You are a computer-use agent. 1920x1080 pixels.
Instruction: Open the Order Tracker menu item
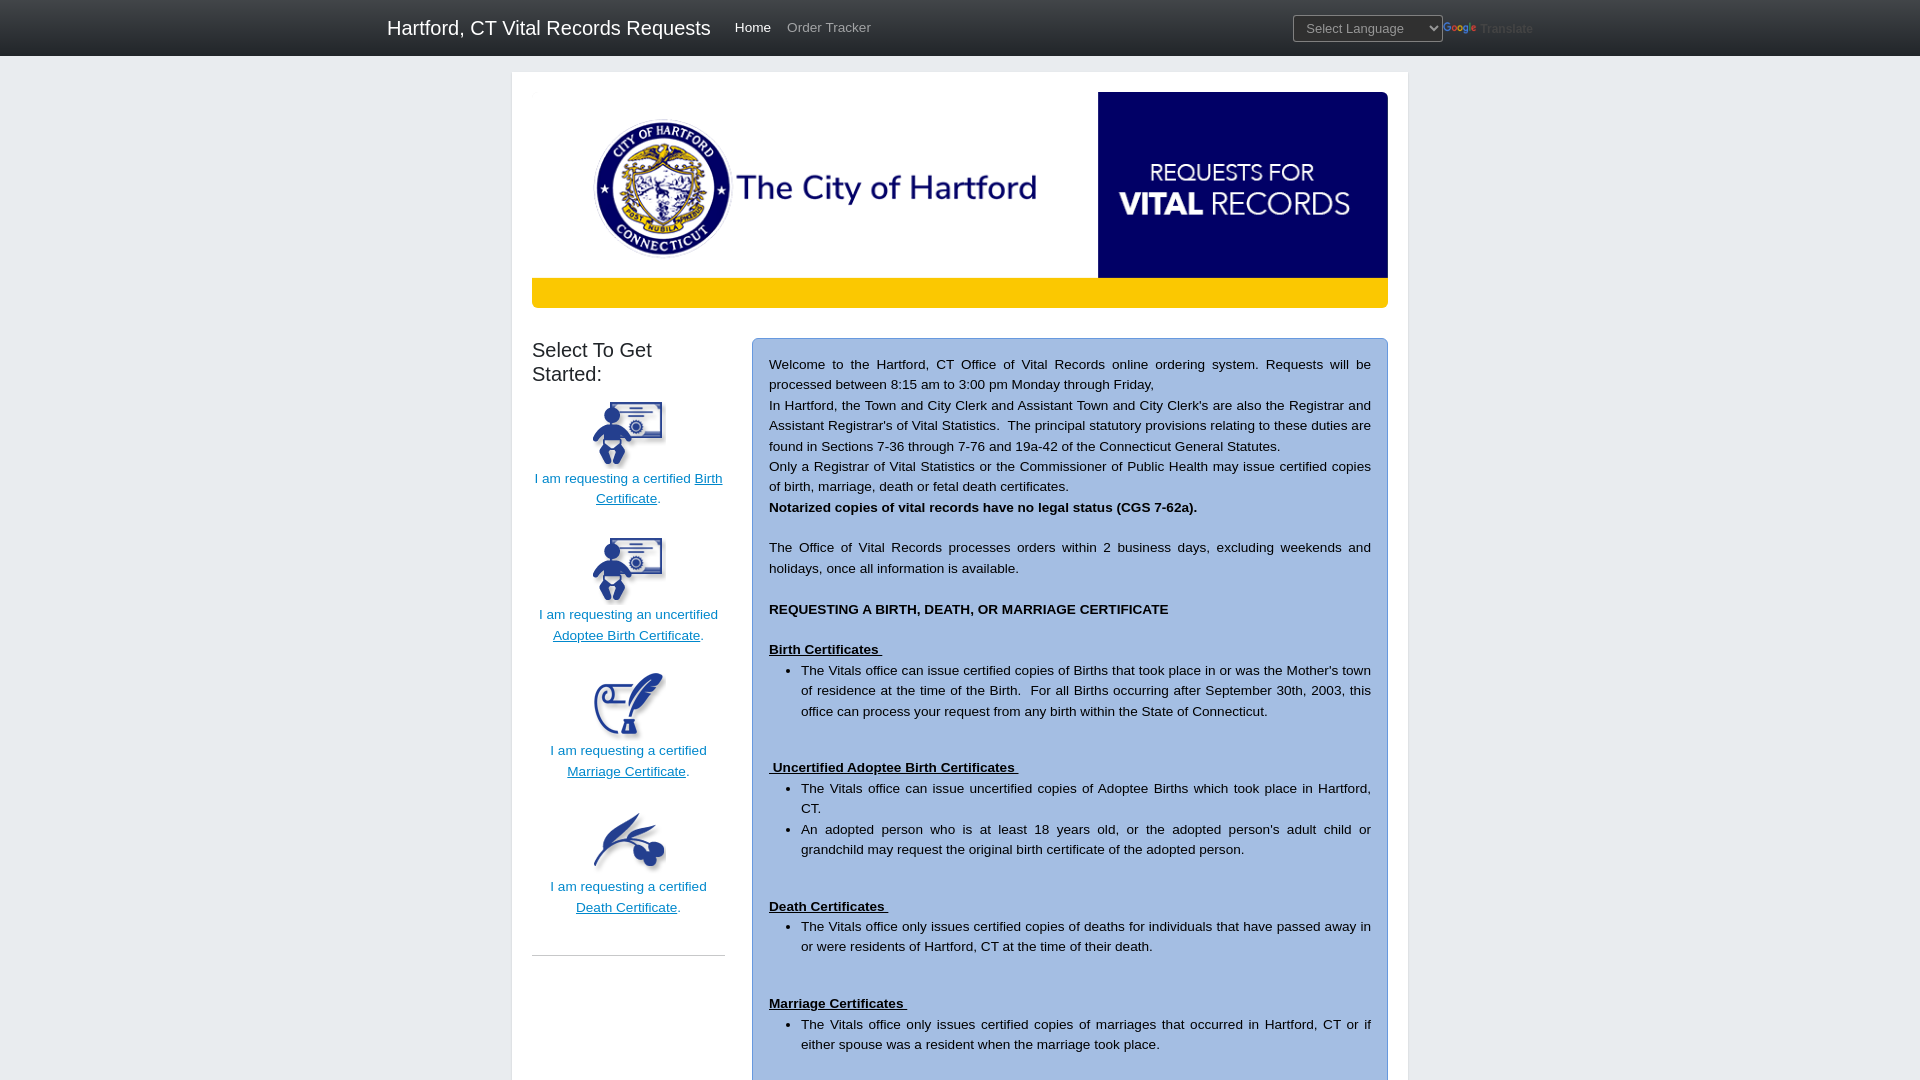pyautogui.click(x=828, y=28)
